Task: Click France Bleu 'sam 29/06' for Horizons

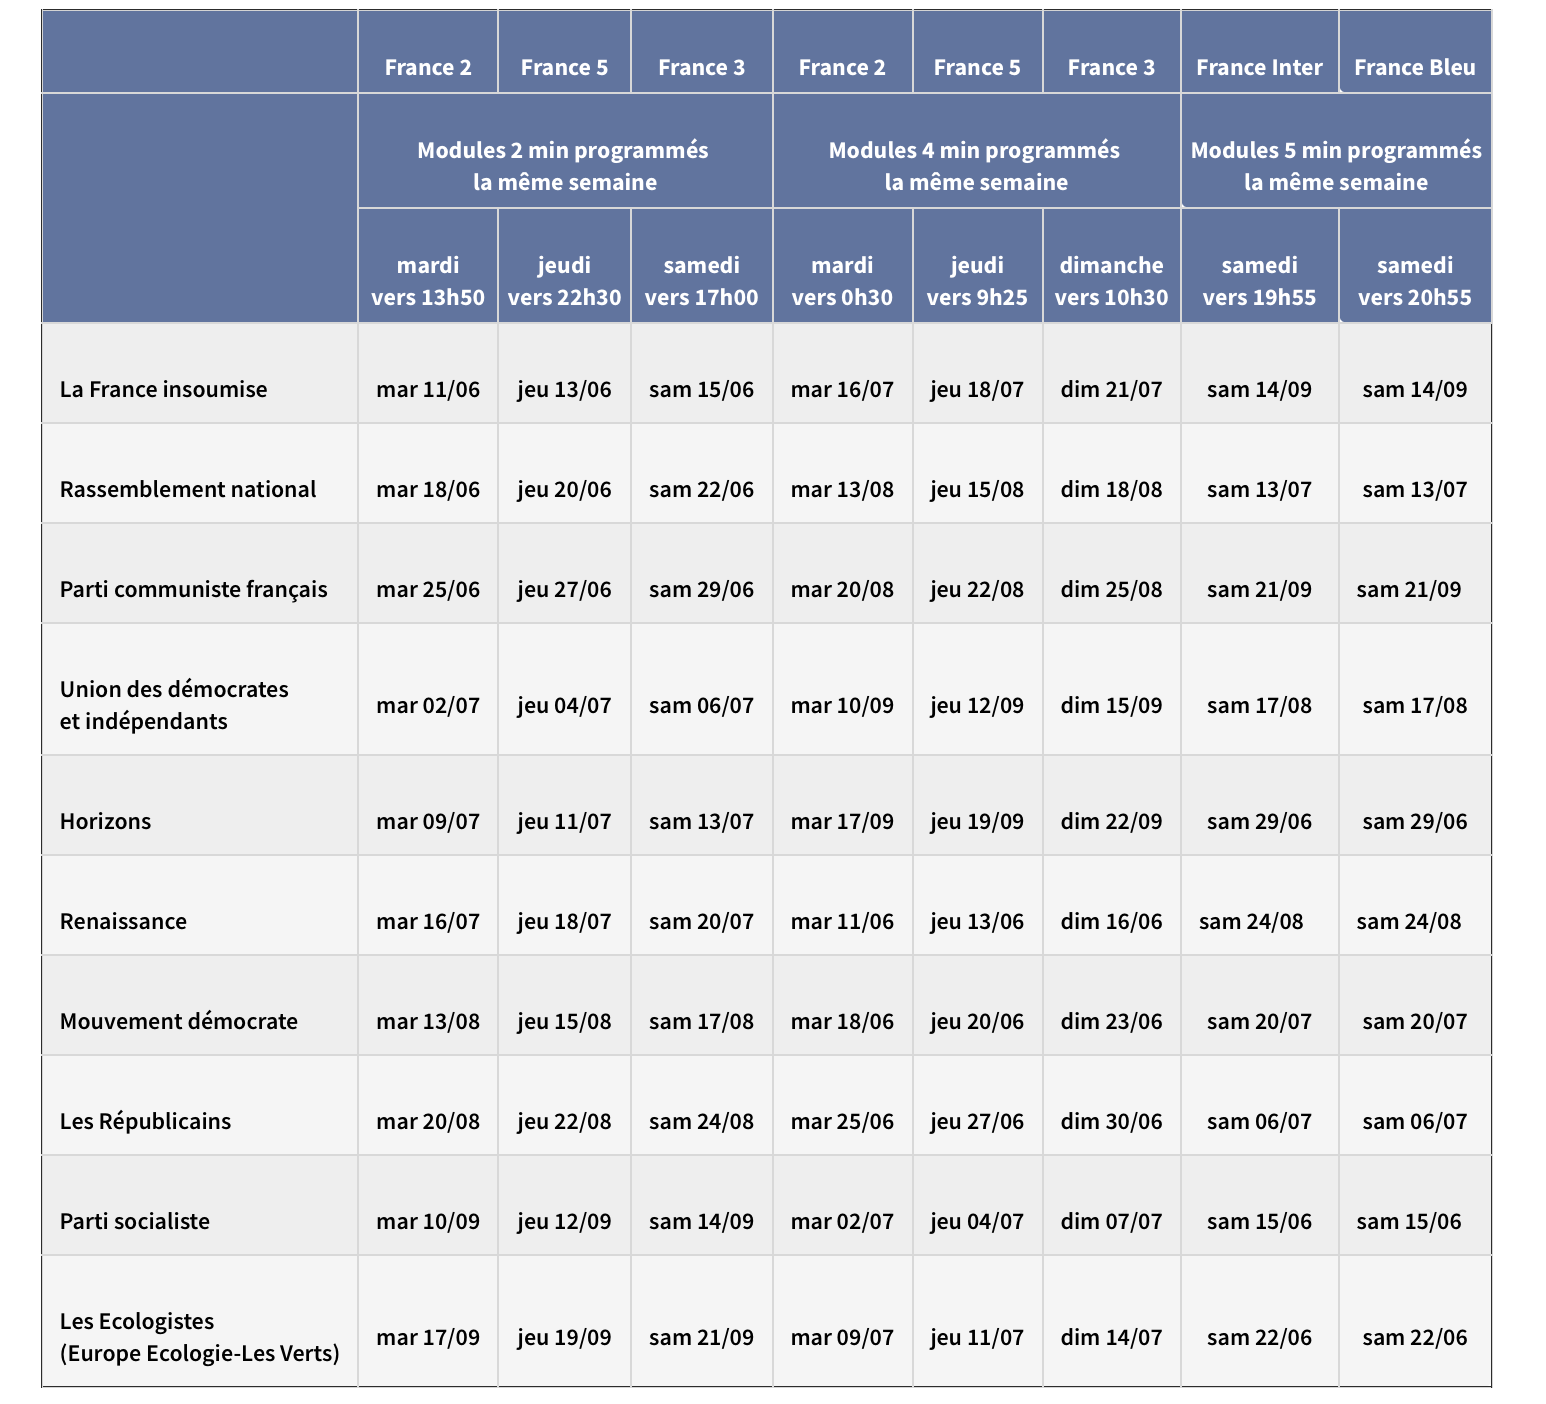Action: tap(1415, 821)
